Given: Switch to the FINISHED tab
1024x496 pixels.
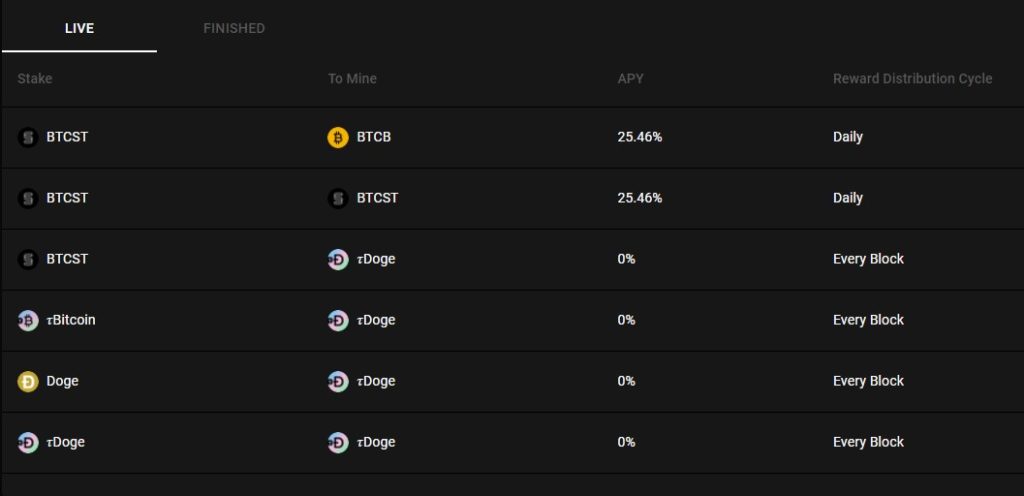Looking at the screenshot, I should pos(234,28).
